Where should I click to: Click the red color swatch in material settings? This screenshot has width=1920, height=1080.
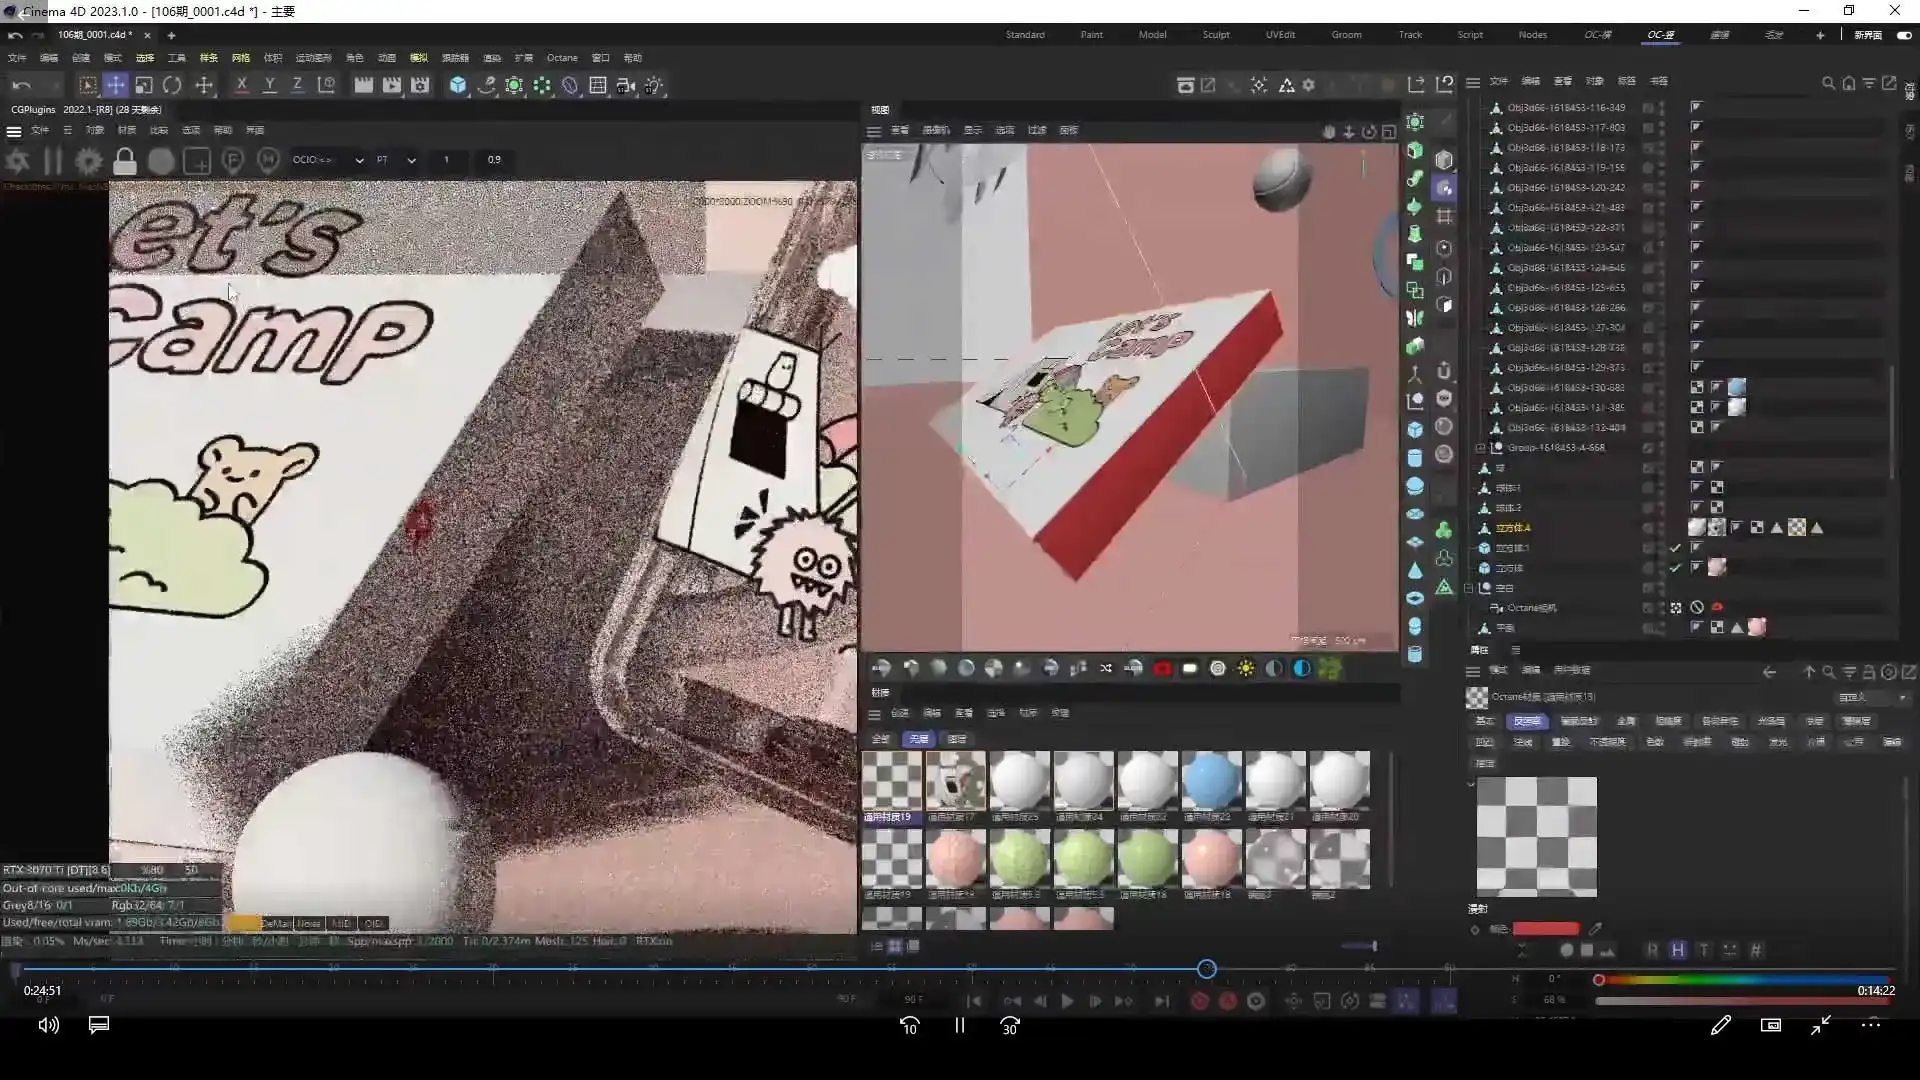click(1545, 929)
